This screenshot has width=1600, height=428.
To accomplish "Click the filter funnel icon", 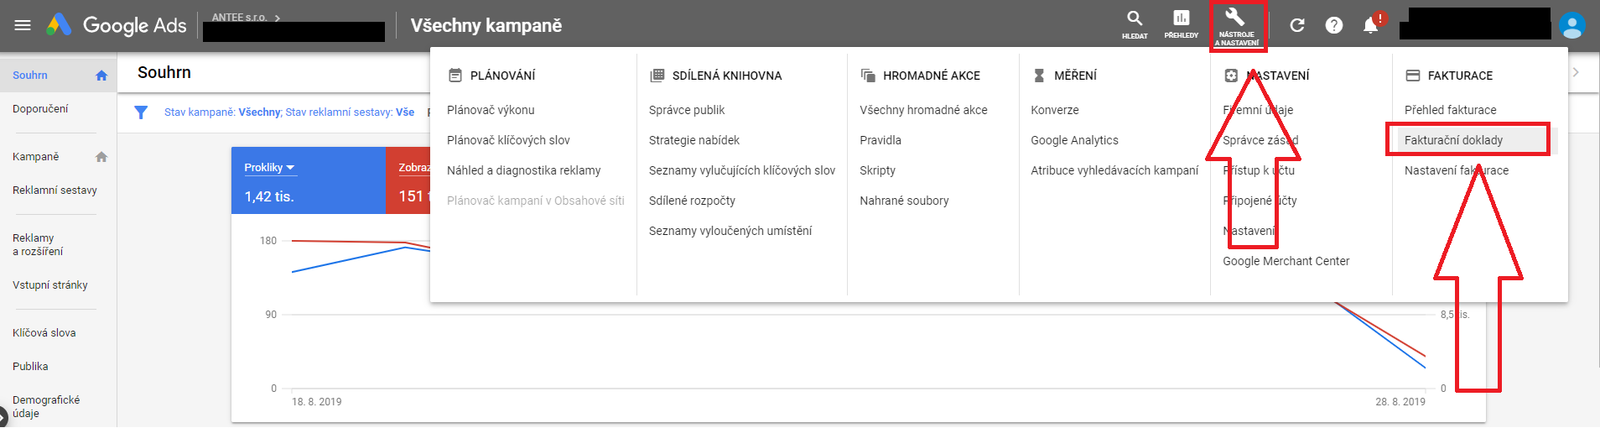I will click(x=141, y=112).
